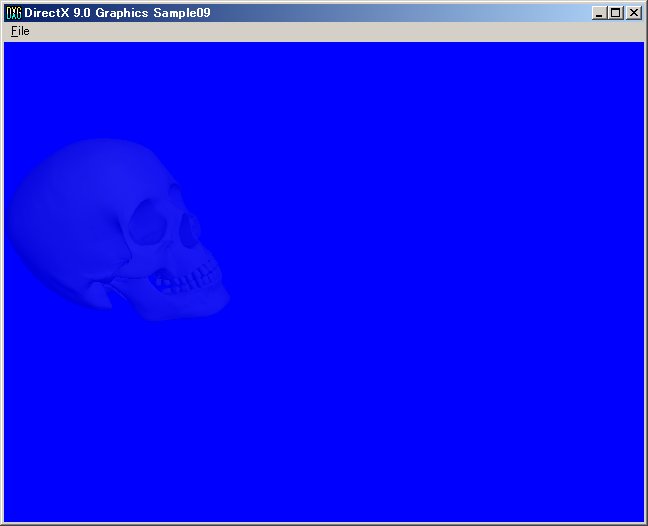This screenshot has height=526, width=648.
Task: Click the DXG application icon in title bar
Action: coord(14,13)
